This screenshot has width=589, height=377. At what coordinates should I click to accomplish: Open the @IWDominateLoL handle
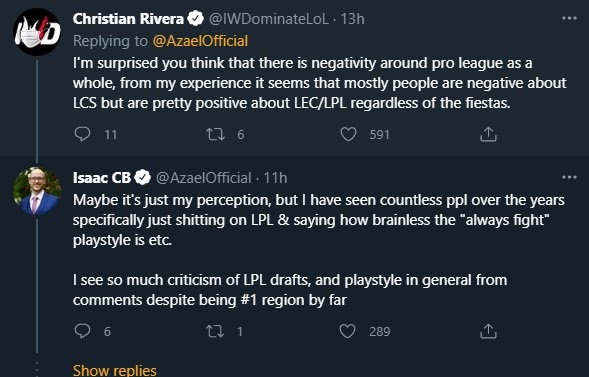269,19
